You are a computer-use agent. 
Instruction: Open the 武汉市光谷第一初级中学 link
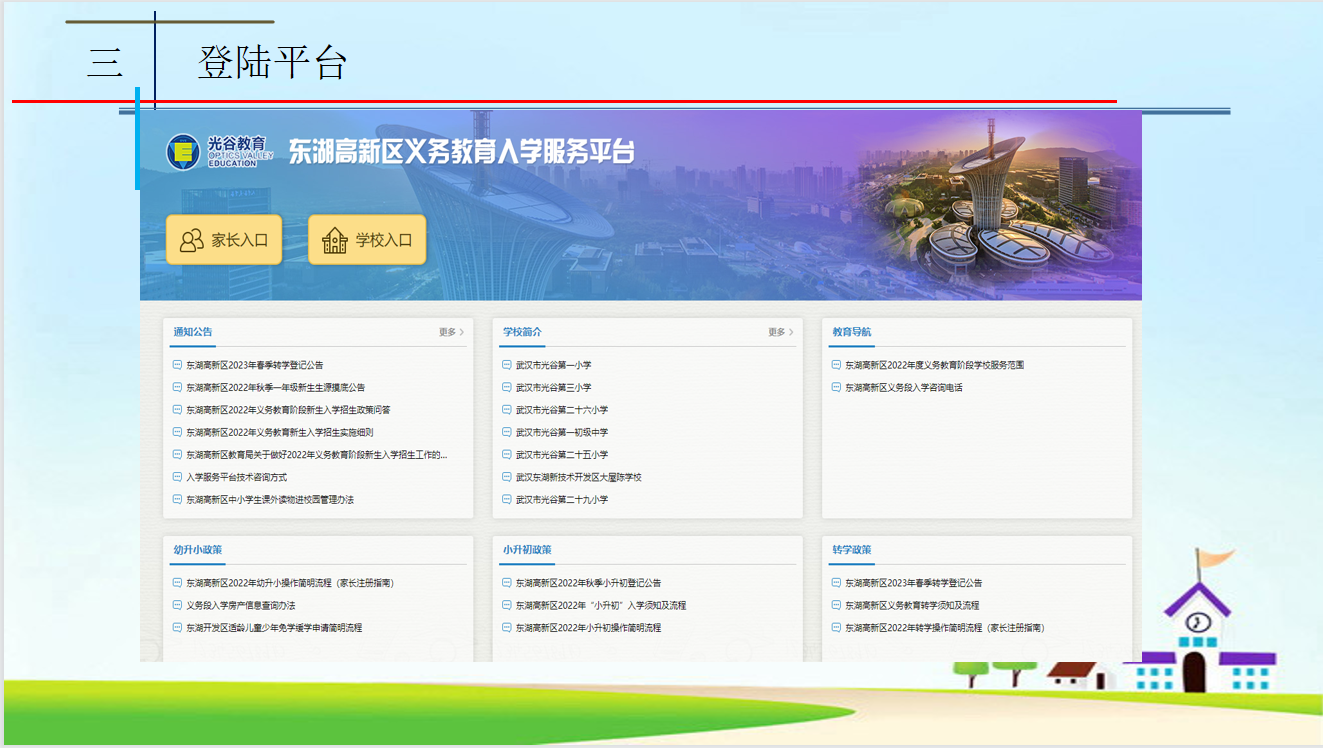pos(561,432)
